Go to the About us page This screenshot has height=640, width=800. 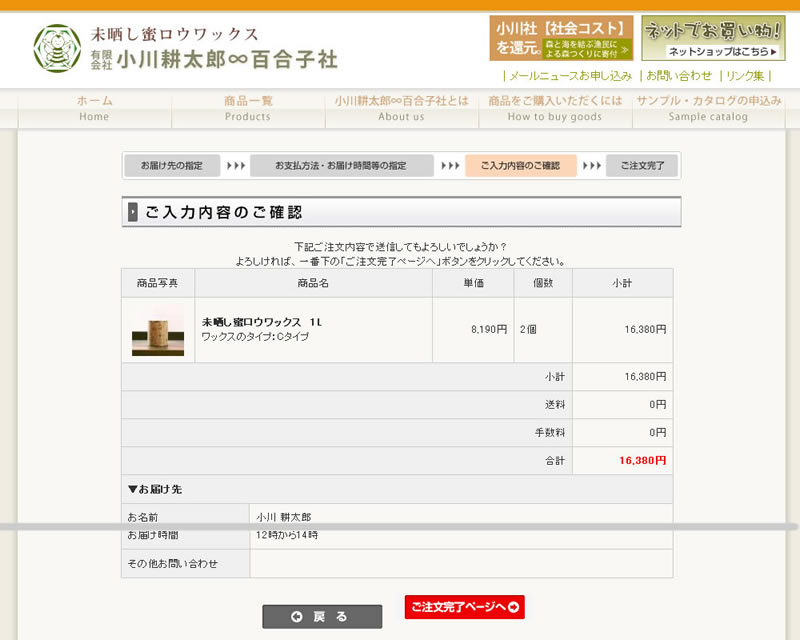click(x=401, y=108)
